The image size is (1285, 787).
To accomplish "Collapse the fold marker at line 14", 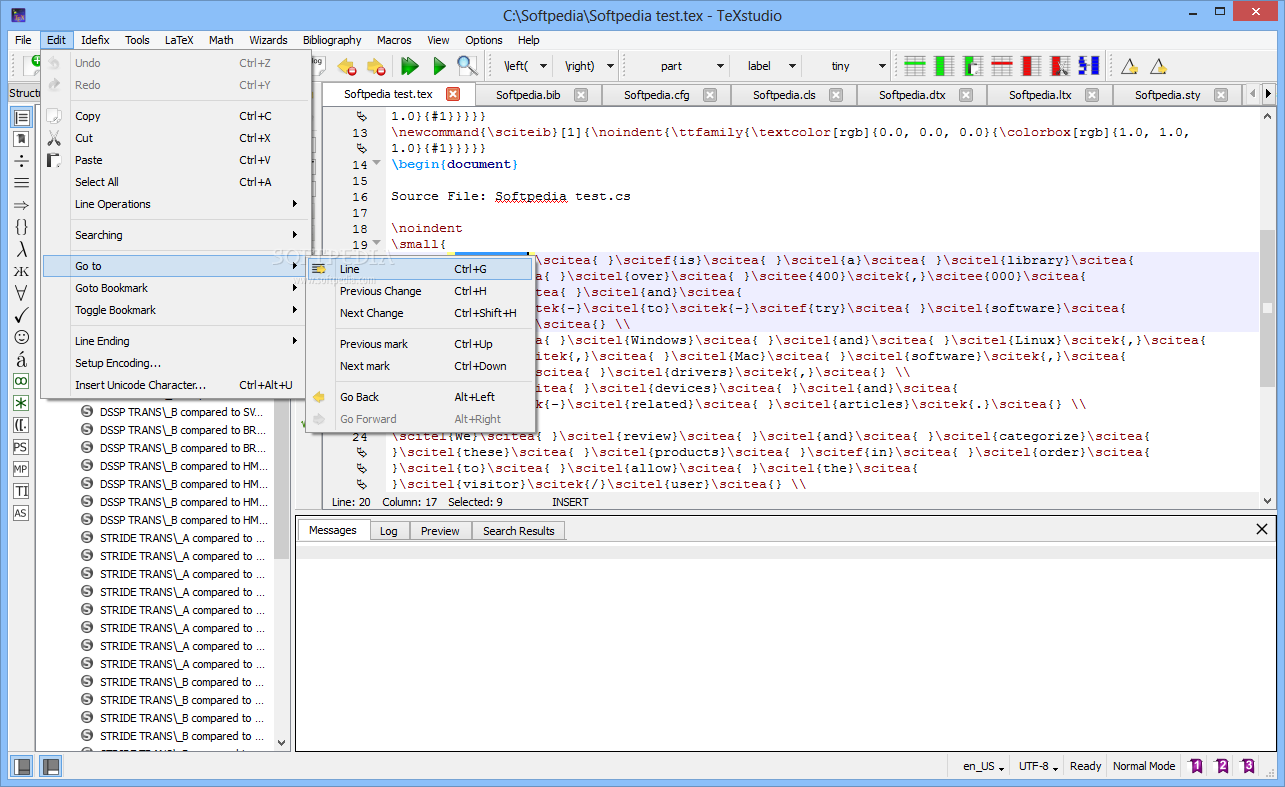I will coord(376,164).
